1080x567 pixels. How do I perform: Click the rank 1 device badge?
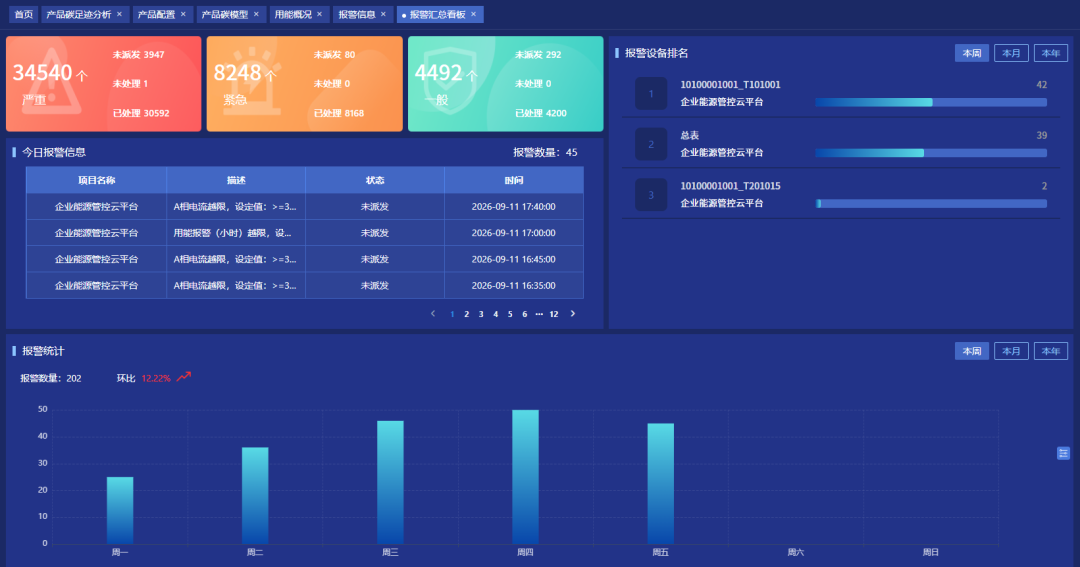pos(651,94)
